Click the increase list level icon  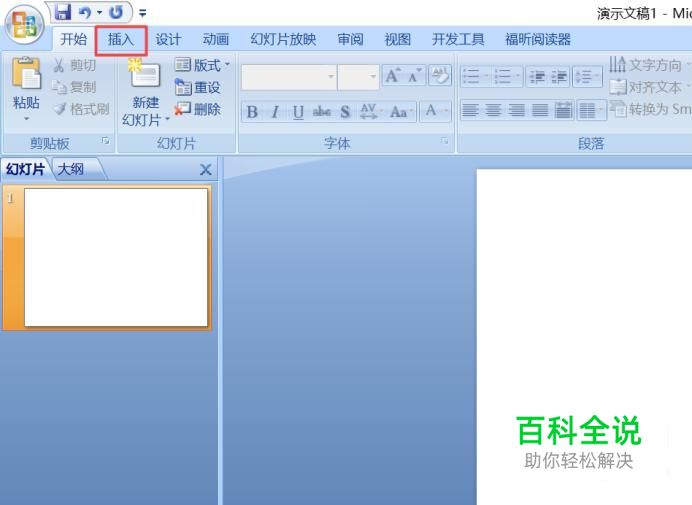559,76
